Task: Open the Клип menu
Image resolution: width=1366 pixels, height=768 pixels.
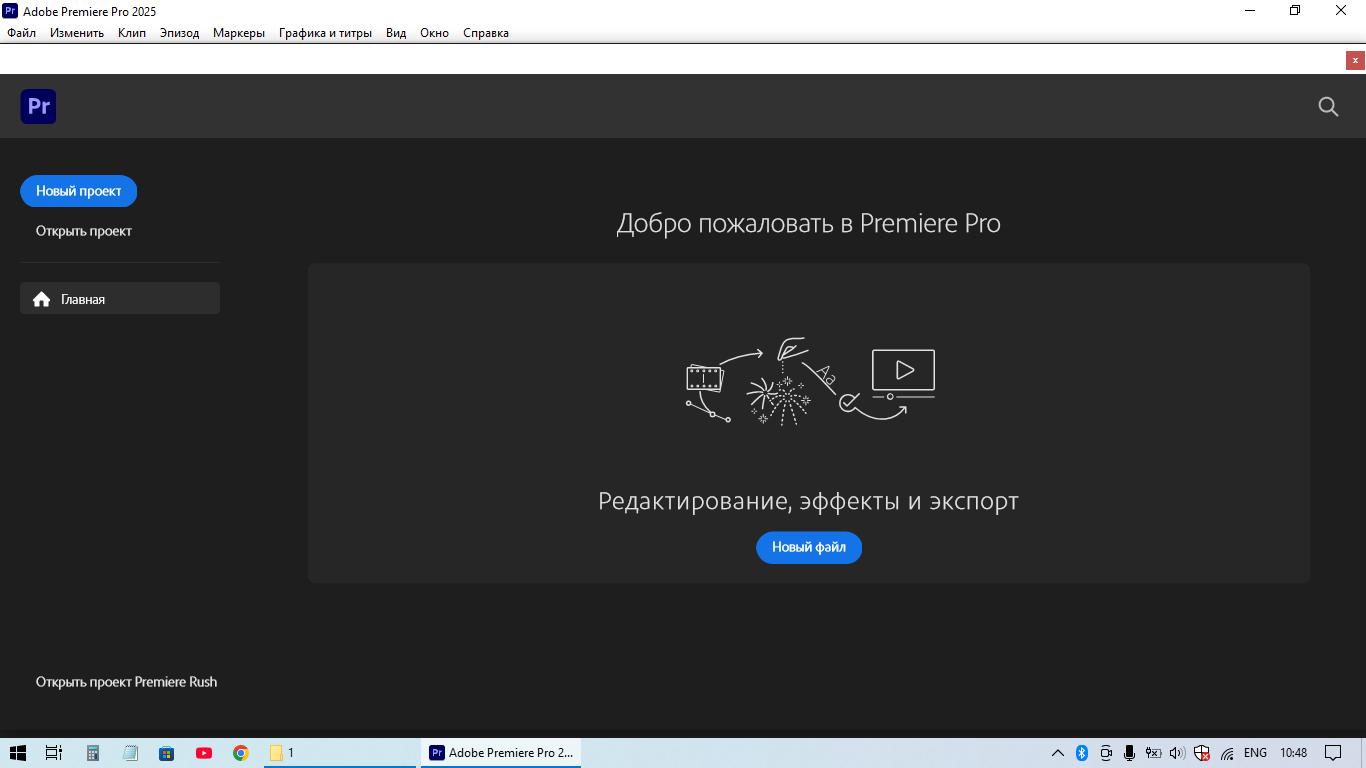Action: 132,33
